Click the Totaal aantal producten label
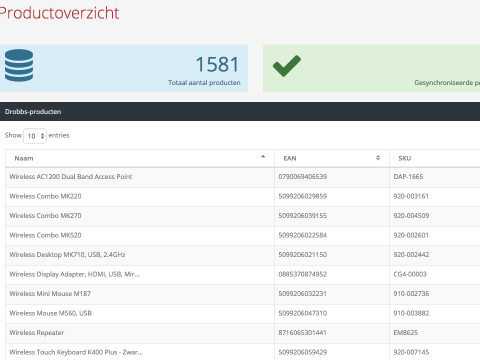480x360 pixels. (204, 83)
